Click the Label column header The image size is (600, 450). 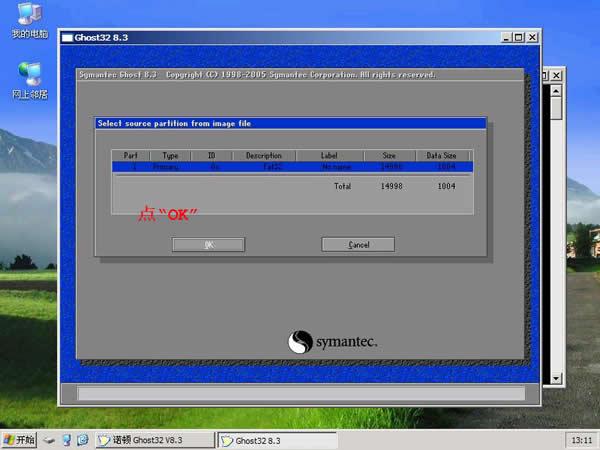(x=329, y=155)
